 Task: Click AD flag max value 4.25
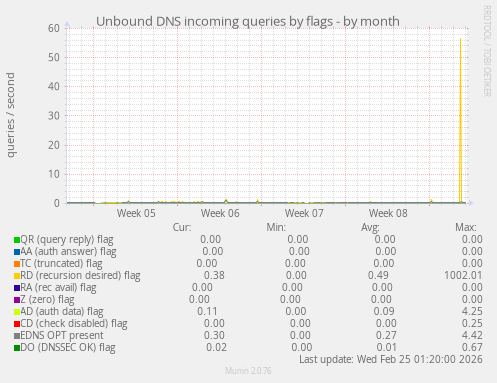pyautogui.click(x=472, y=312)
